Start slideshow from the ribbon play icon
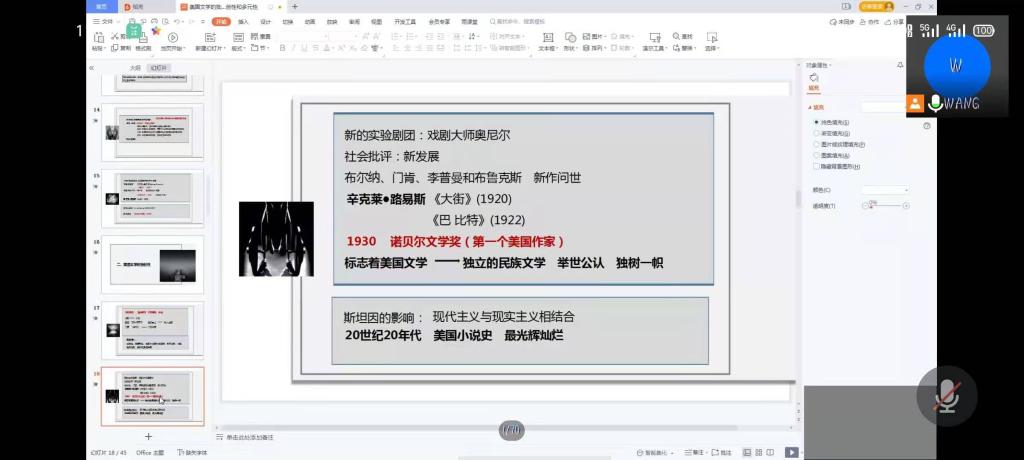Screen dimensions: 1024x460 coord(172,37)
